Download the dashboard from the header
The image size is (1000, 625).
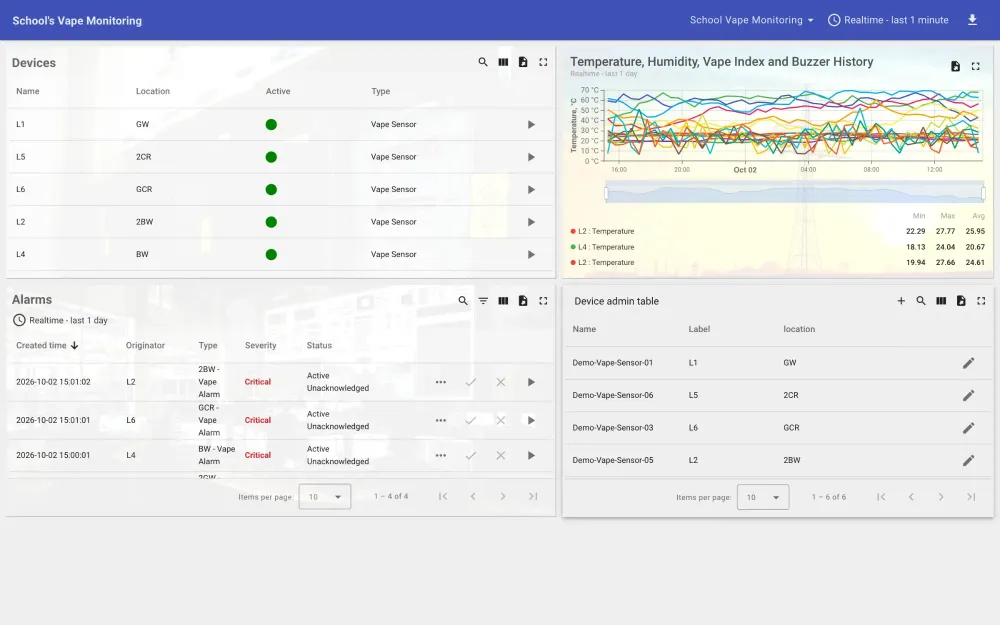point(972,20)
